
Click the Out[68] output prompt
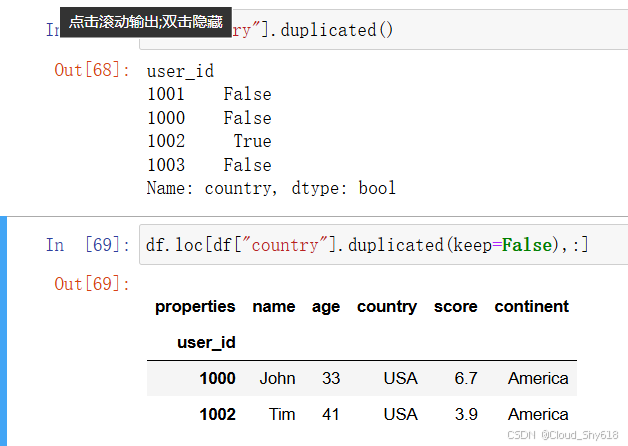92,70
